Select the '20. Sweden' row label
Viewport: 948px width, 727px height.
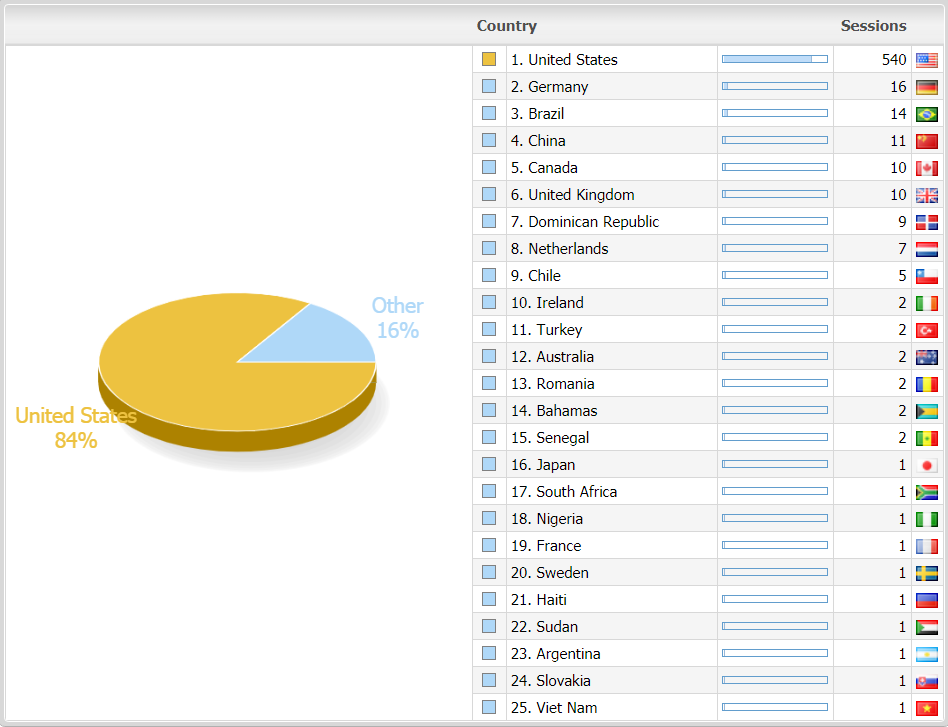[x=550, y=573]
